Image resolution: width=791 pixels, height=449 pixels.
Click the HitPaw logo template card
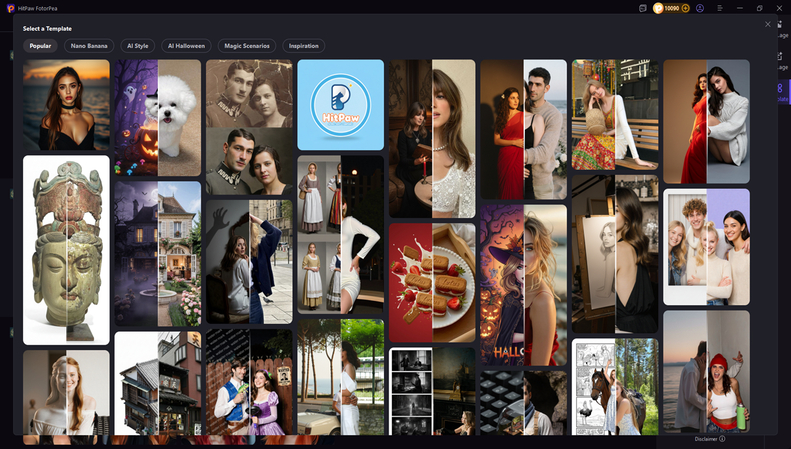pos(341,105)
